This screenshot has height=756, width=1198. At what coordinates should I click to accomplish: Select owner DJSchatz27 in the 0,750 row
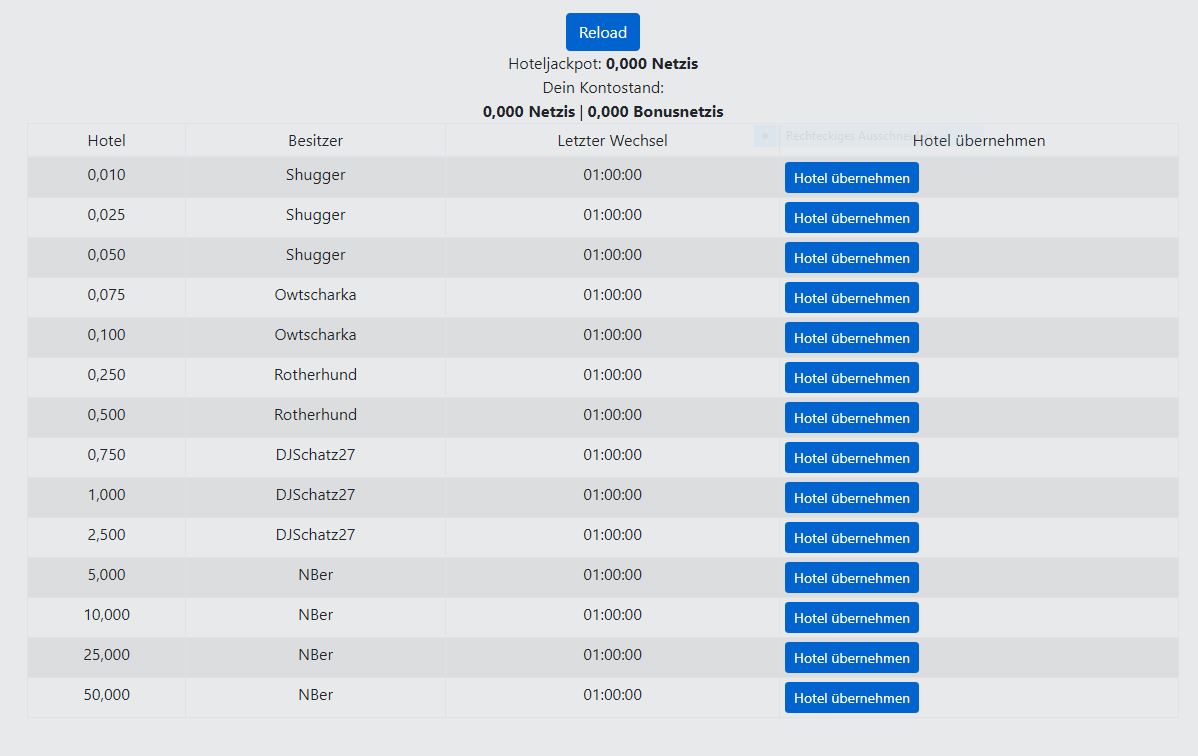(x=316, y=455)
